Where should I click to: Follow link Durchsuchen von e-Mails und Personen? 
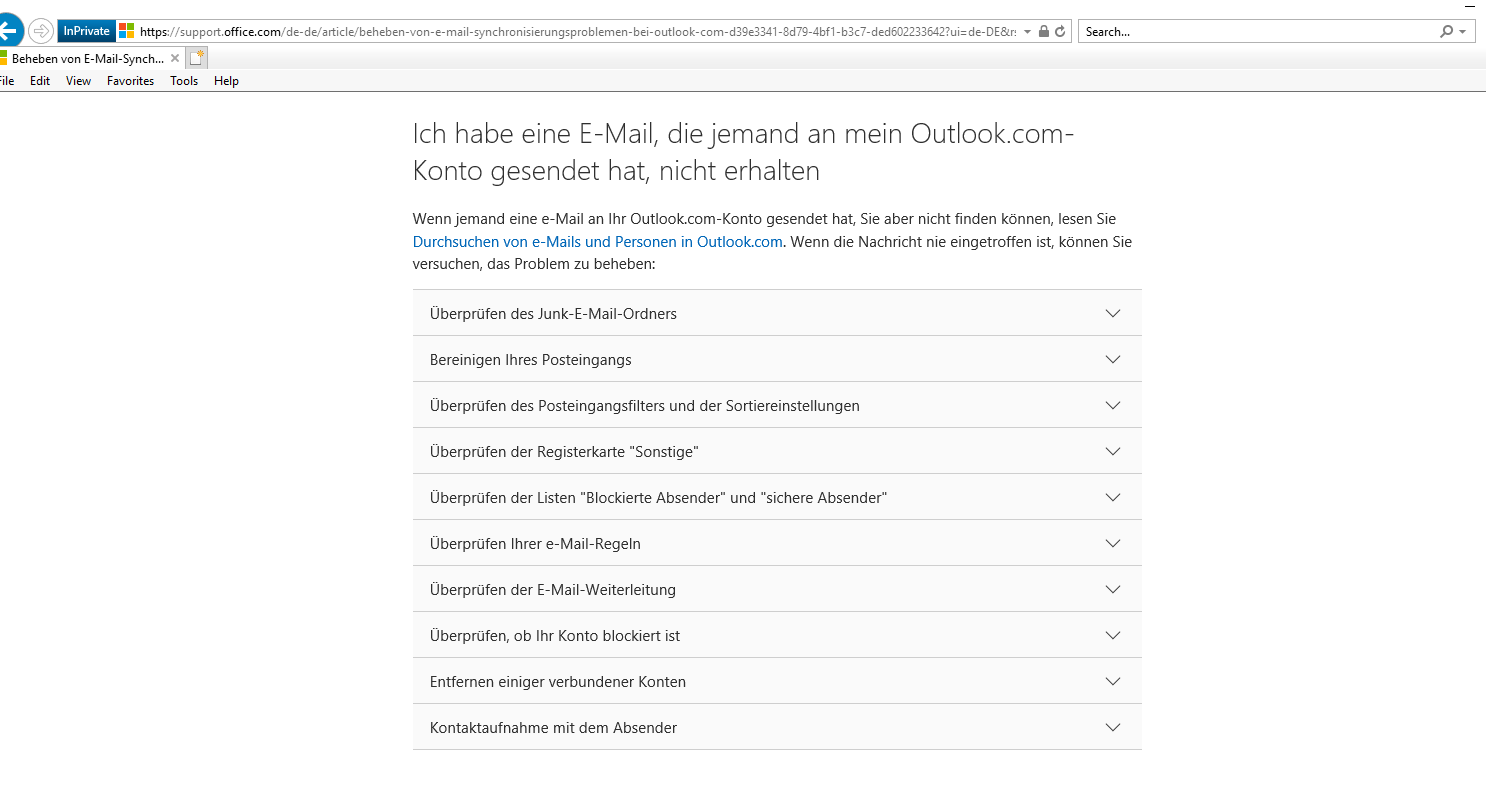point(598,241)
